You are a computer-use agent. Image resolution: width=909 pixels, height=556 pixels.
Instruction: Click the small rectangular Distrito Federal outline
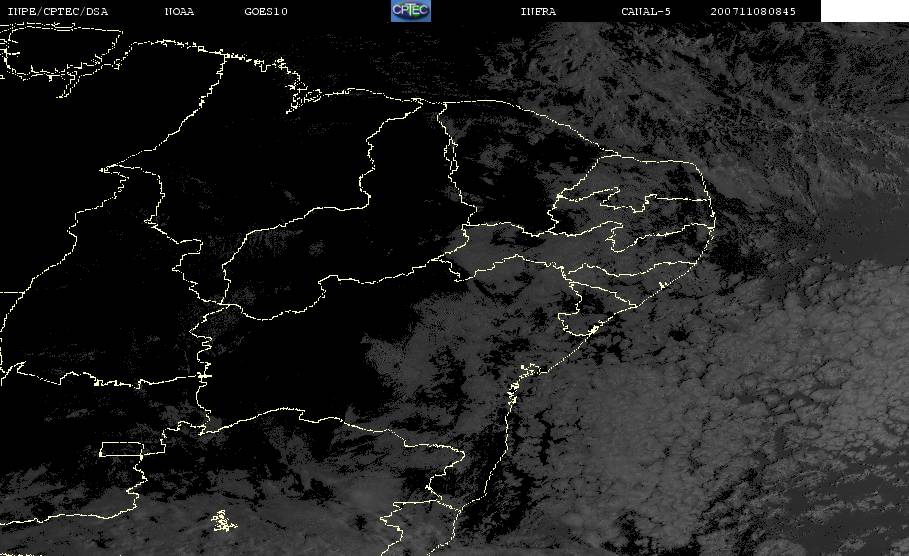pos(122,448)
